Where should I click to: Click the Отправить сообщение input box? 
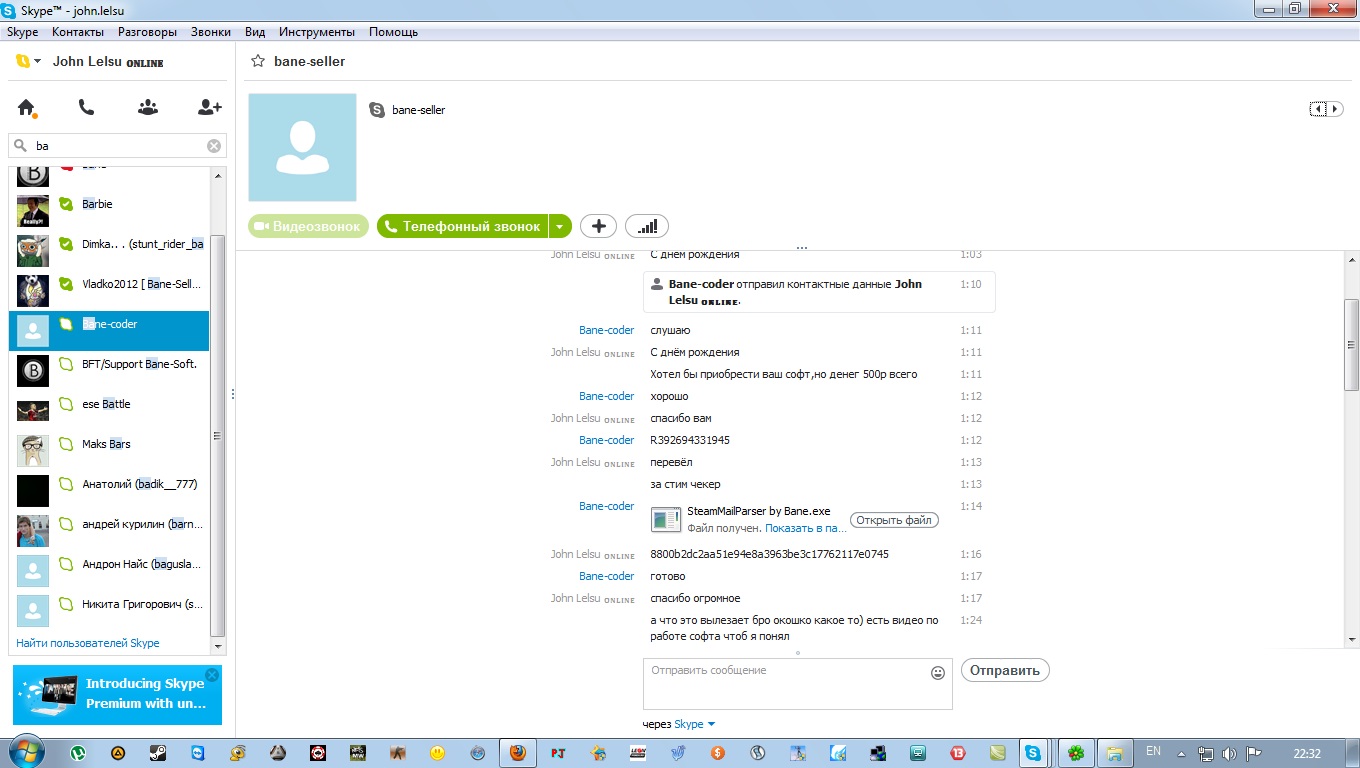click(798, 684)
